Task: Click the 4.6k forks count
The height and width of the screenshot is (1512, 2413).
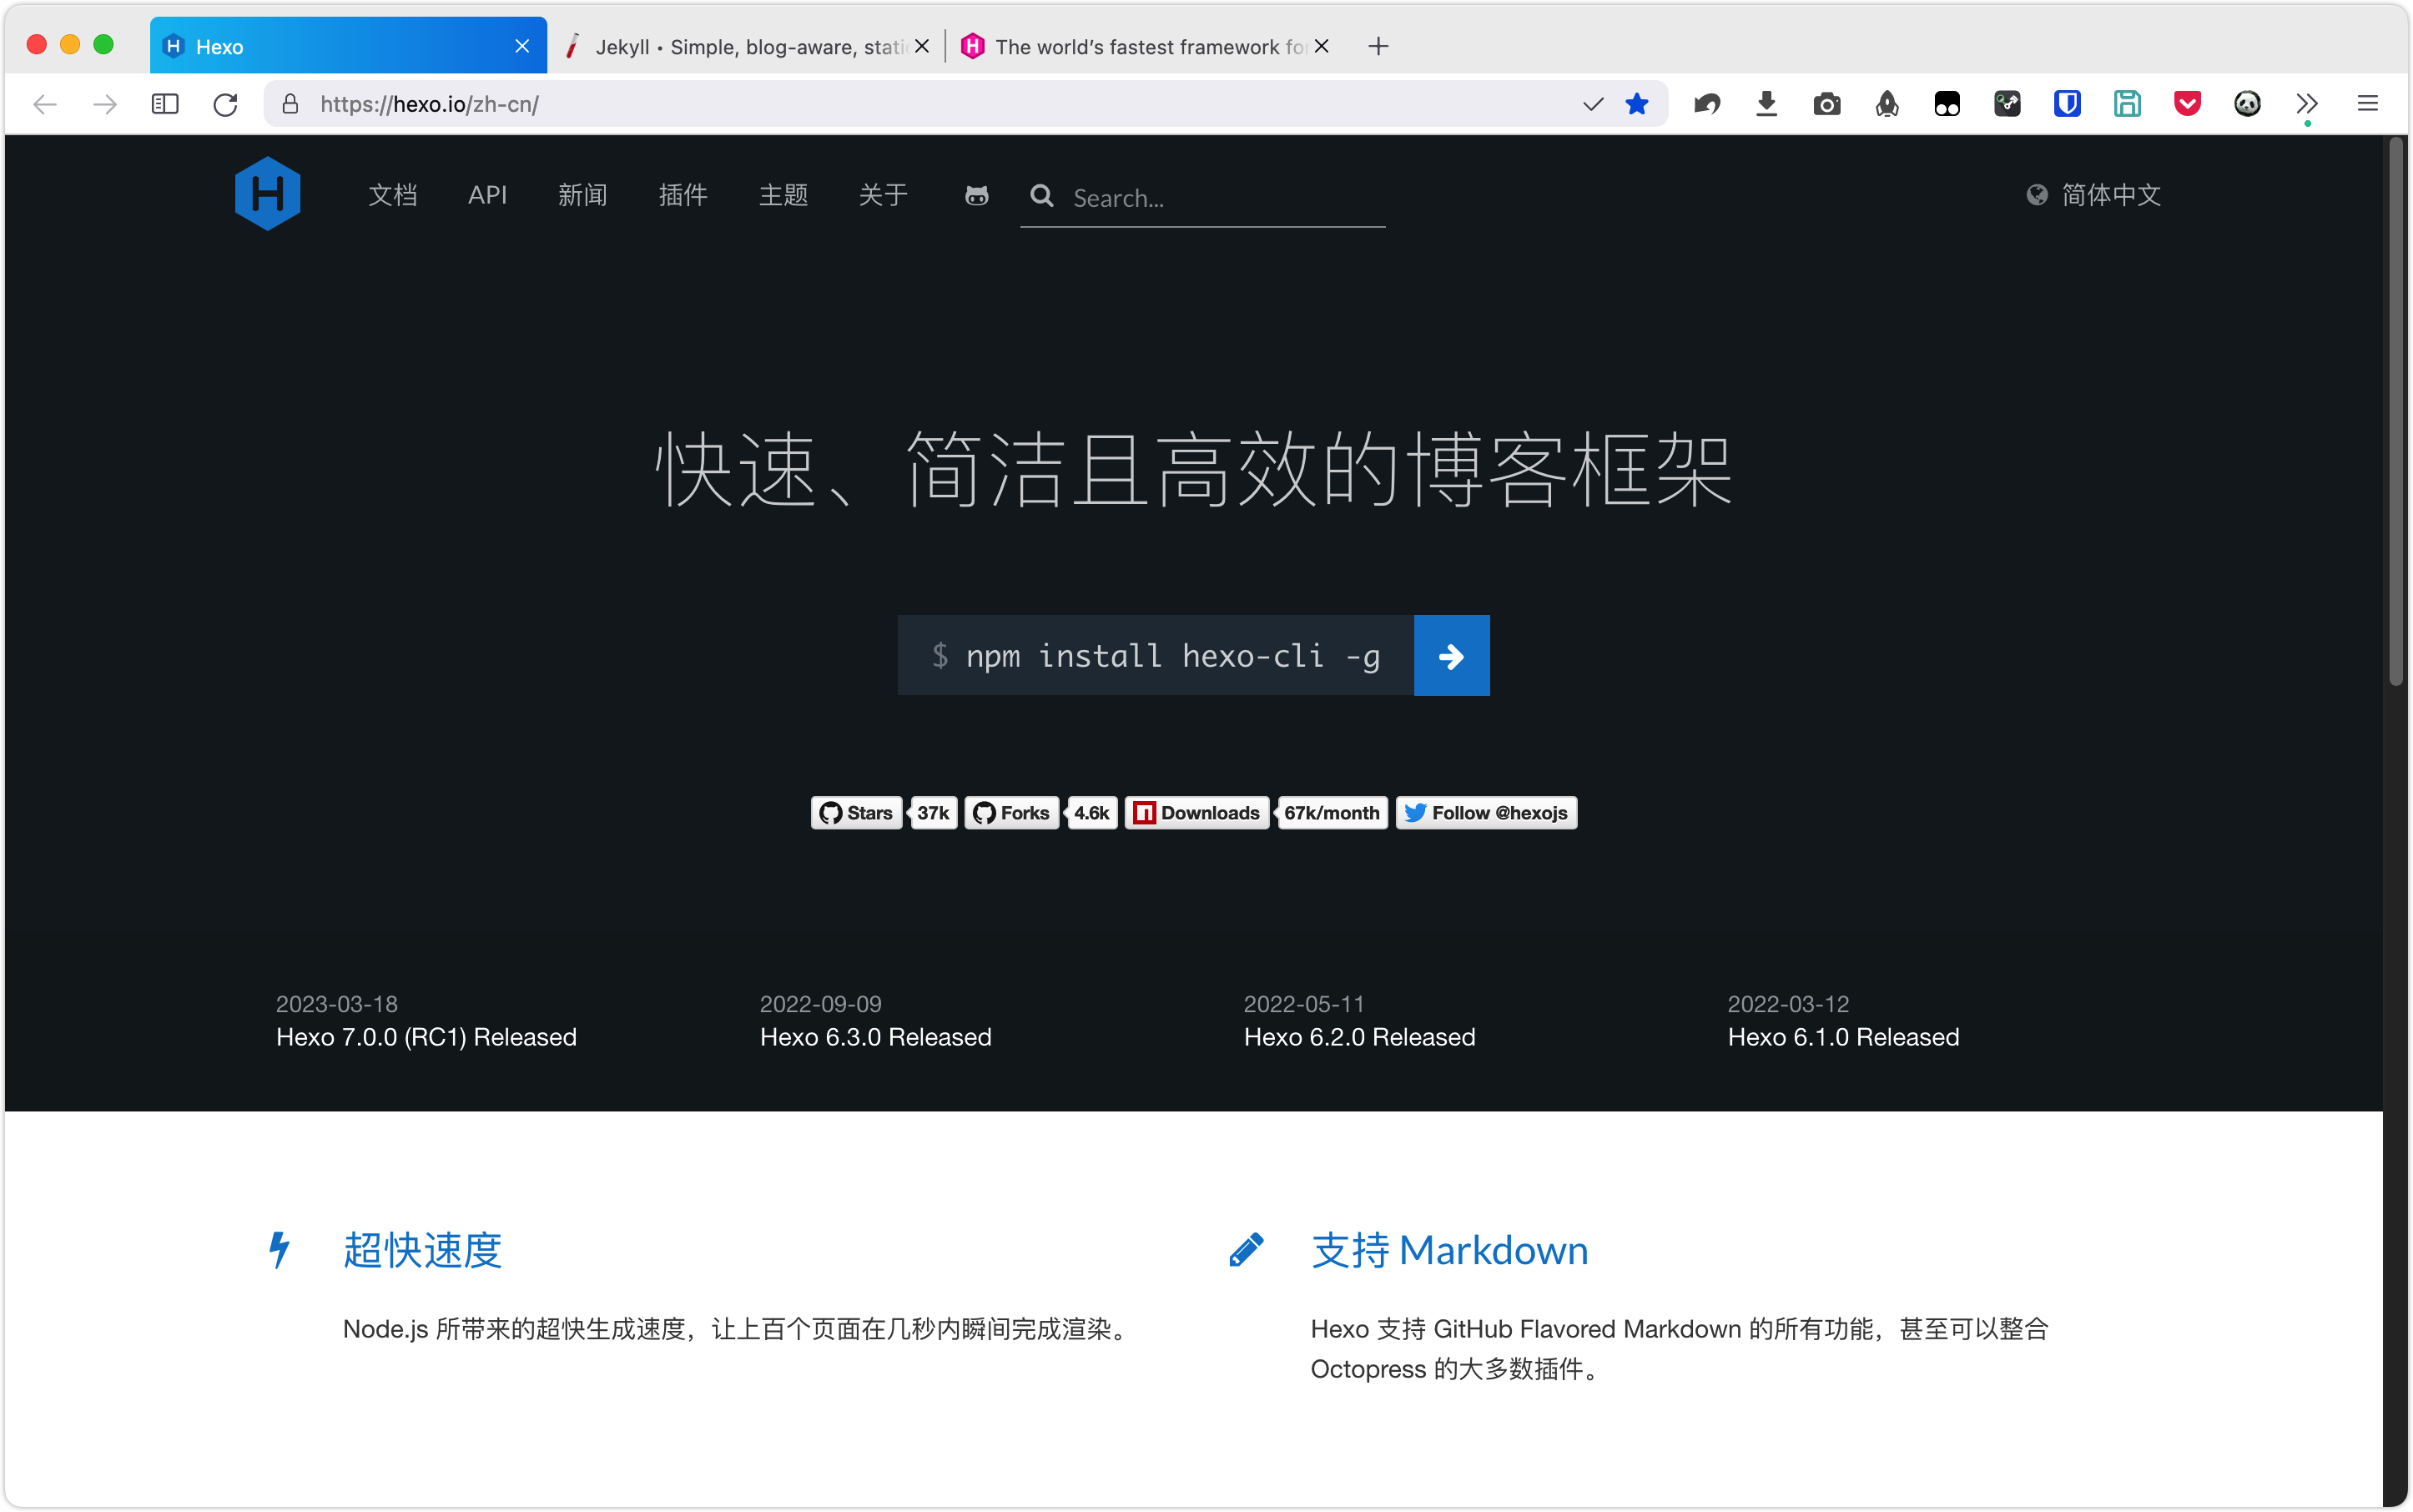Action: pos(1091,813)
